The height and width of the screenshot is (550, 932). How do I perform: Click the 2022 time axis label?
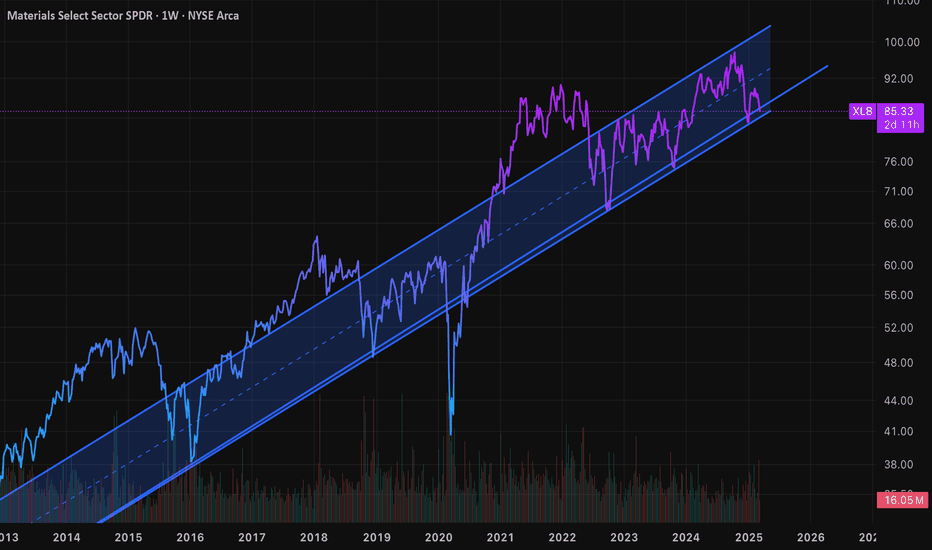[562, 538]
